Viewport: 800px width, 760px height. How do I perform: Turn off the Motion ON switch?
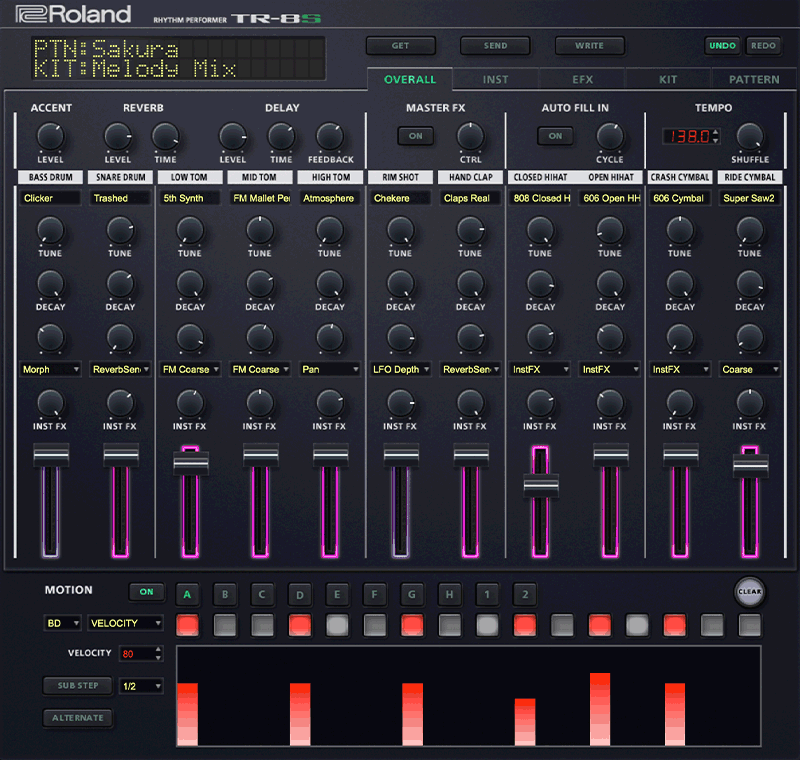[x=146, y=592]
